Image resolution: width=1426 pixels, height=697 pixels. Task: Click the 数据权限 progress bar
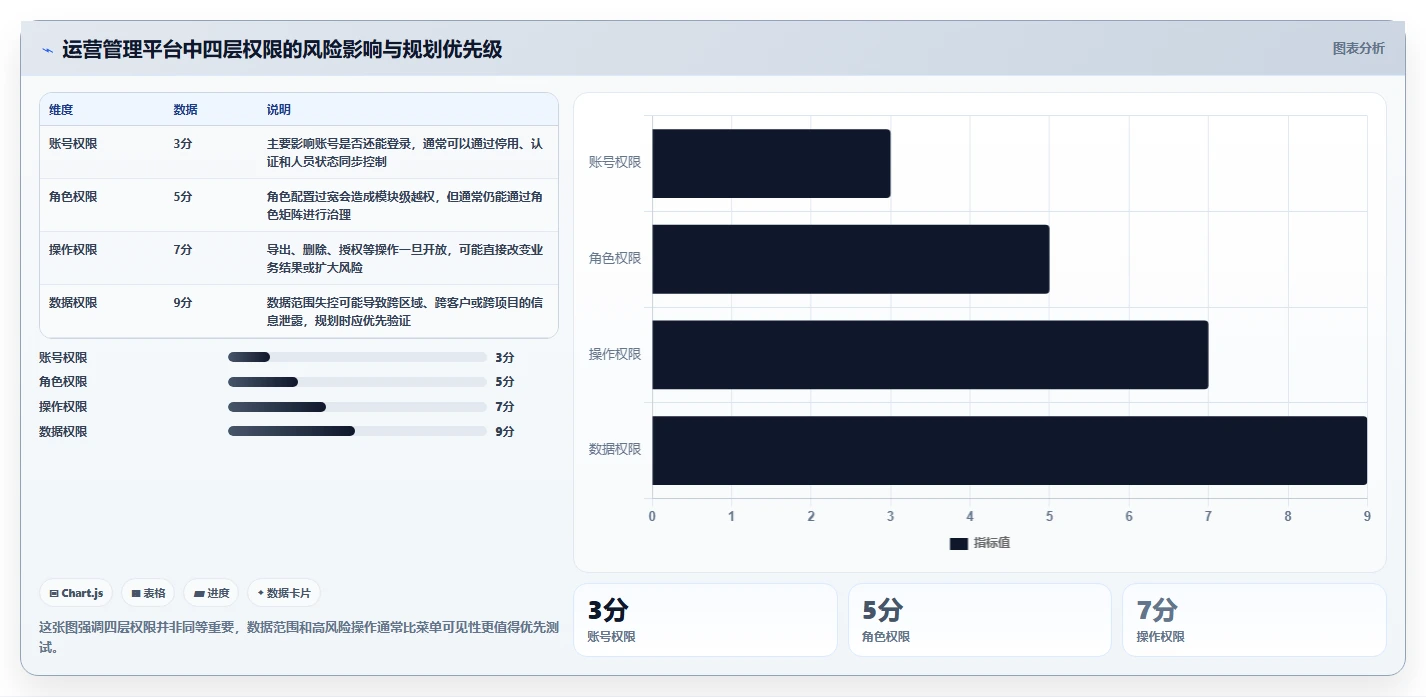coord(357,431)
